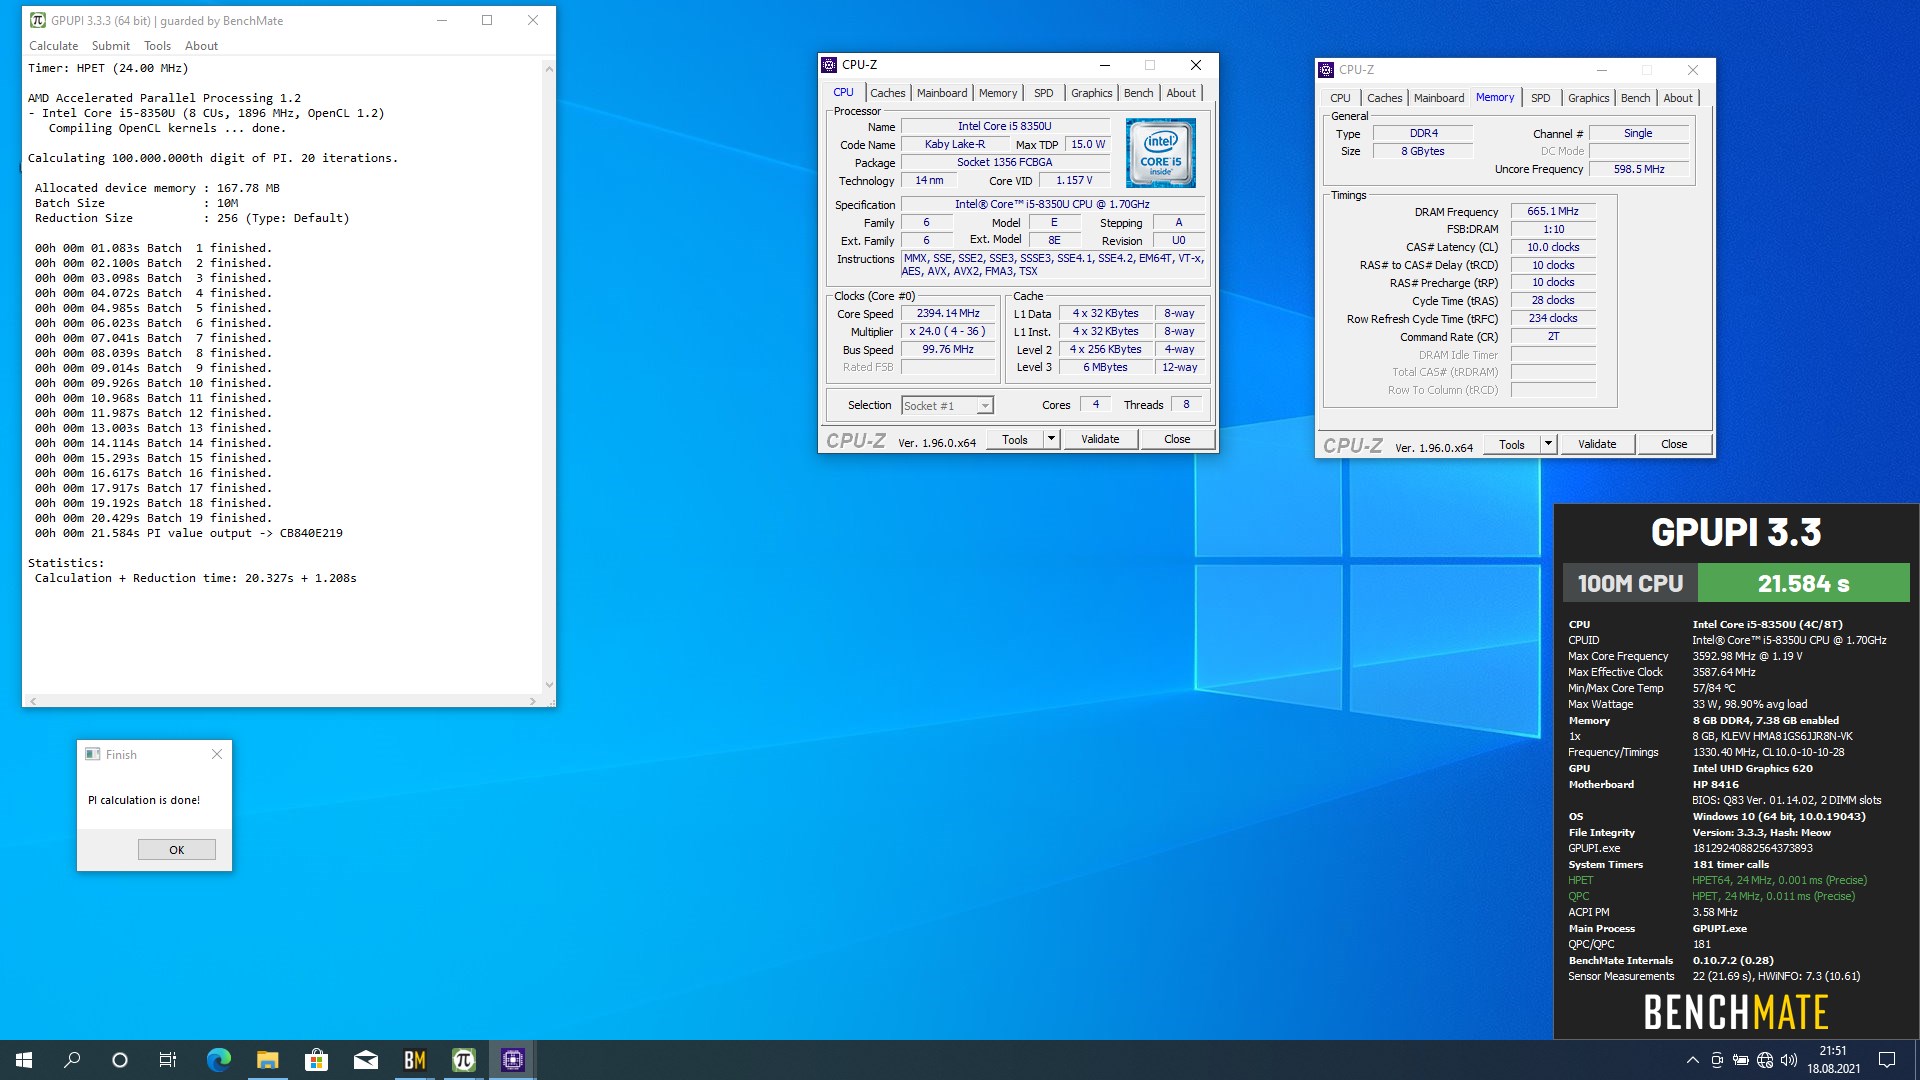
Task: Select About tab in first CPU-Z
Action: [x=1181, y=93]
